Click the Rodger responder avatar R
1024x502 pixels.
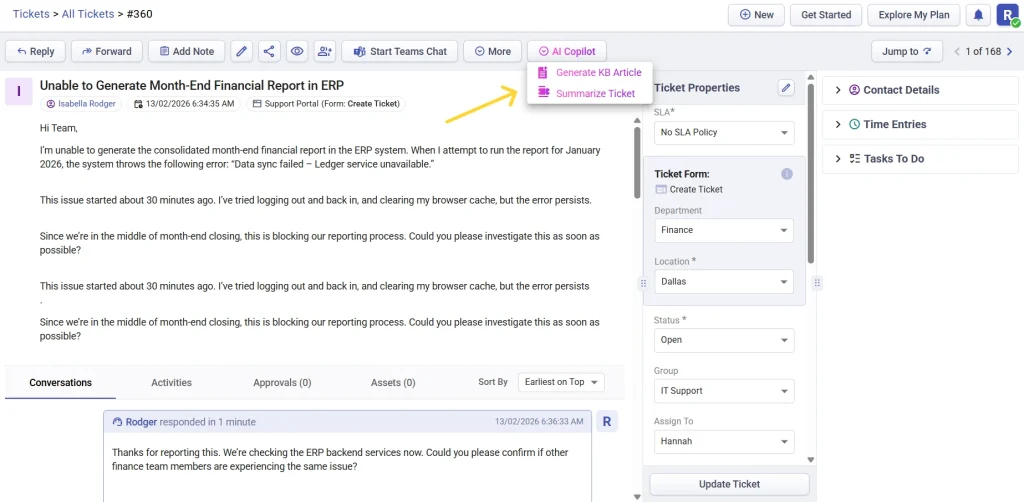[x=607, y=422]
